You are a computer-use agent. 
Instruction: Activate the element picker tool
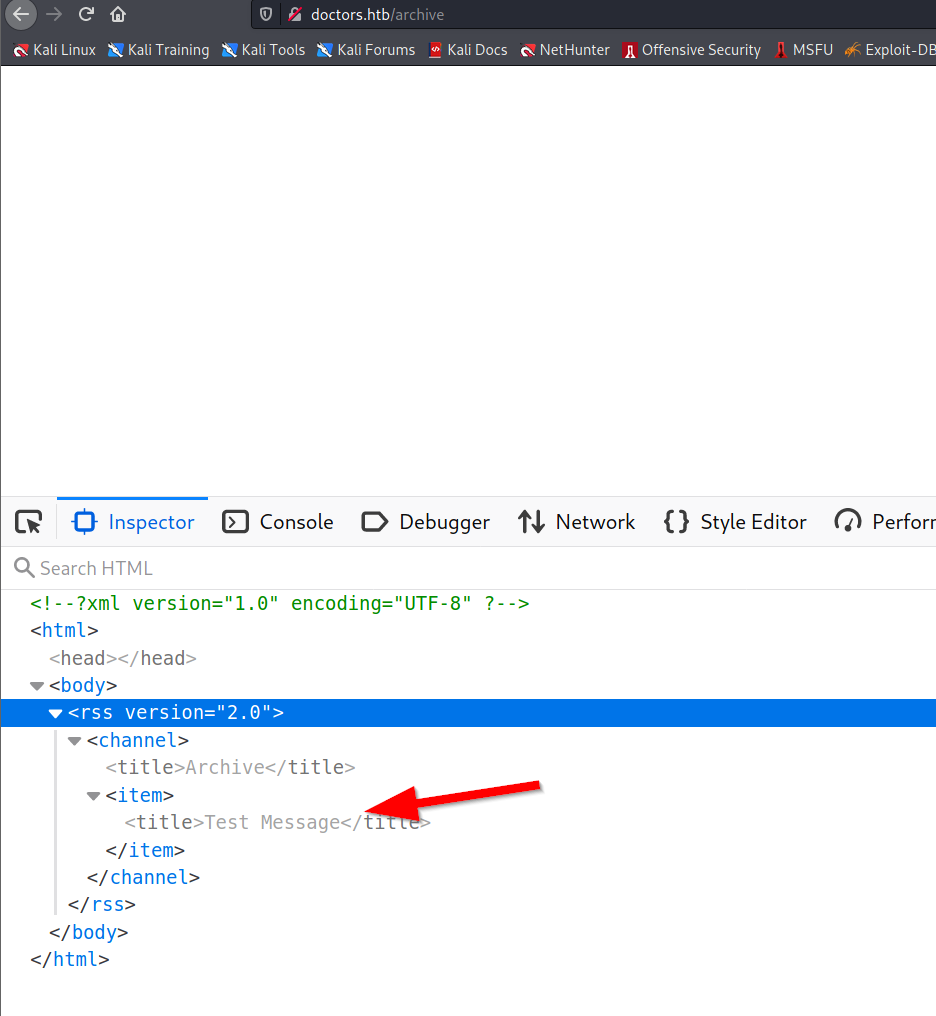[29, 522]
